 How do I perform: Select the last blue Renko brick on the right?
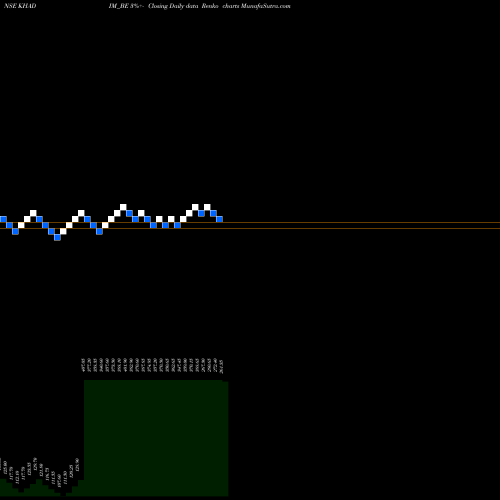219,219
